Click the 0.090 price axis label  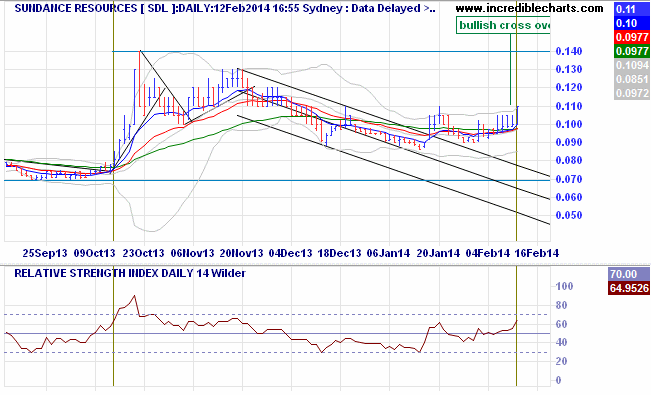(x=569, y=142)
